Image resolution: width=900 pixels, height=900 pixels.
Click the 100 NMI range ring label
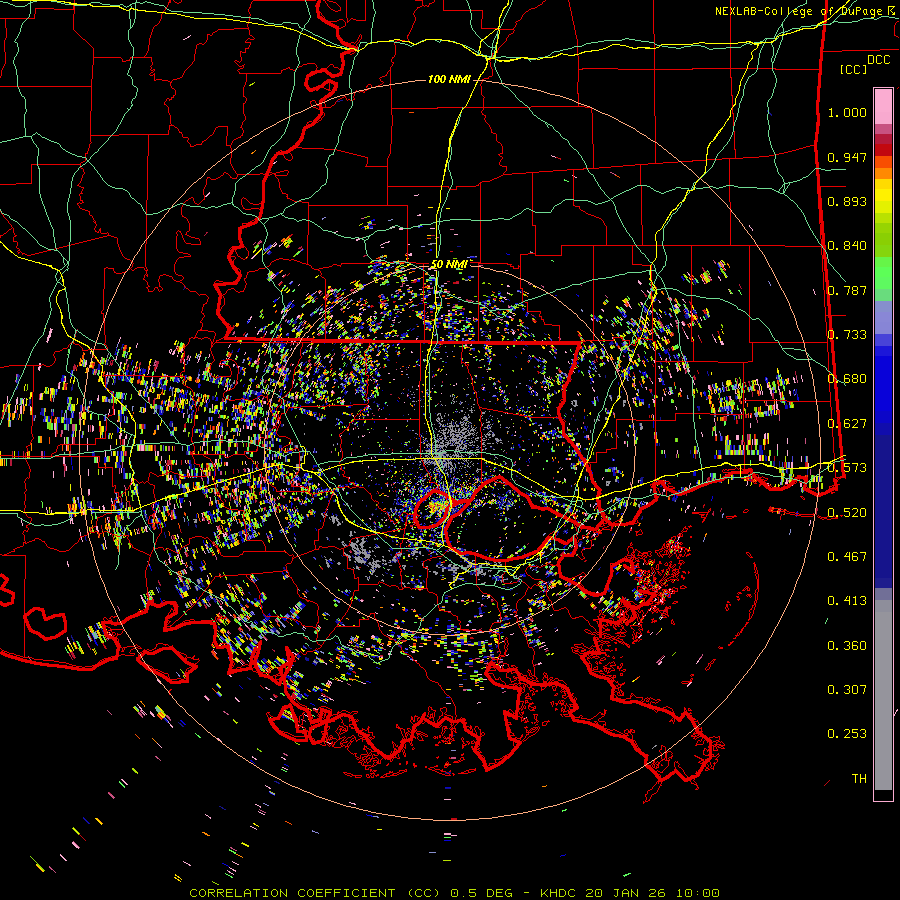click(x=449, y=79)
